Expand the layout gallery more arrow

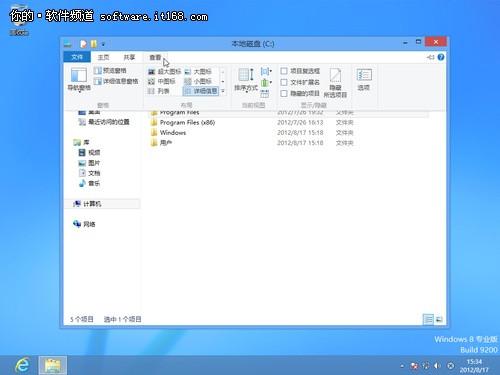click(x=223, y=91)
